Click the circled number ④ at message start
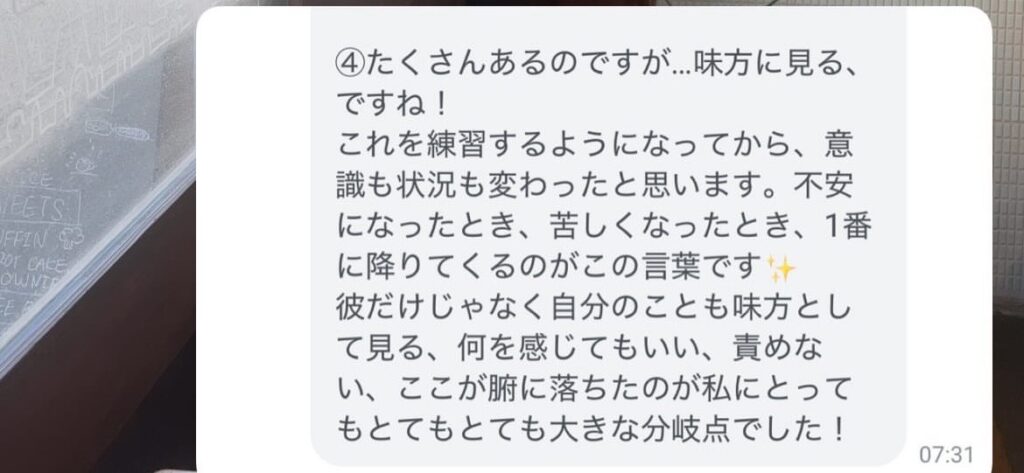This screenshot has height=473, width=1024. (349, 63)
